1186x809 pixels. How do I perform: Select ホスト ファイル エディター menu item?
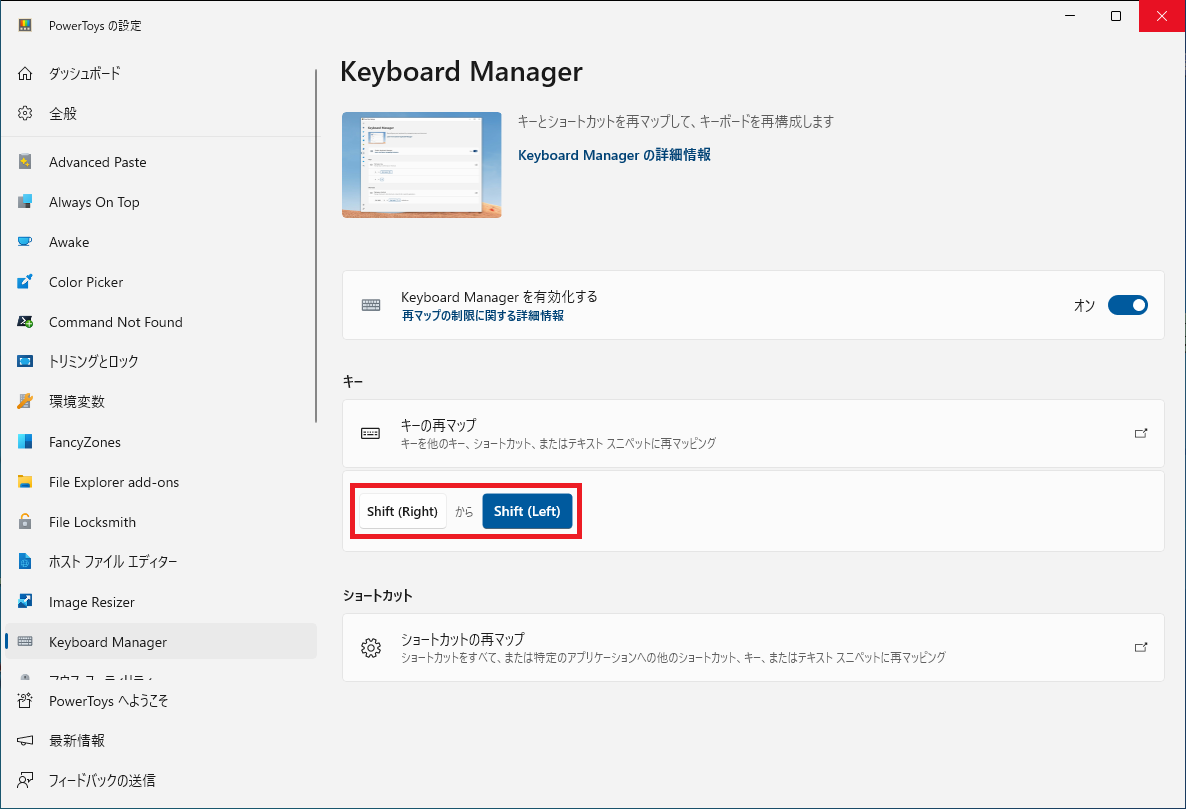coord(113,562)
